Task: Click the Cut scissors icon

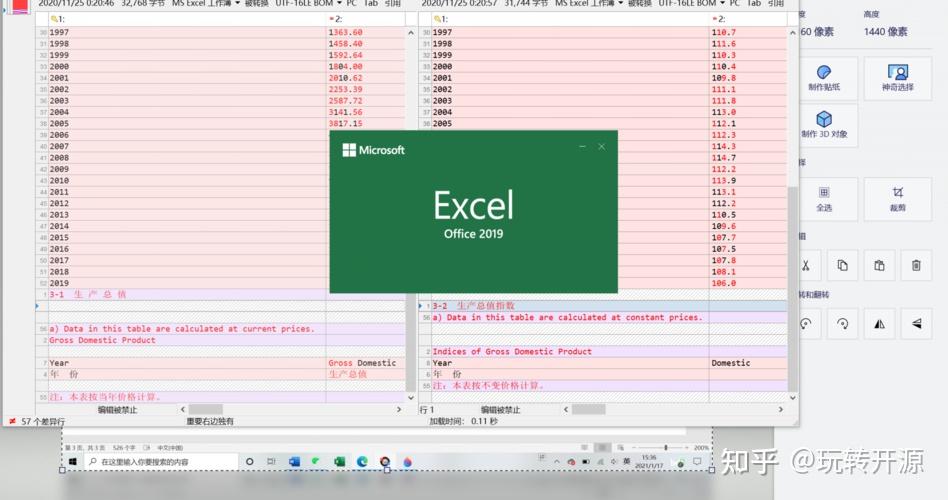Action: pos(806,265)
